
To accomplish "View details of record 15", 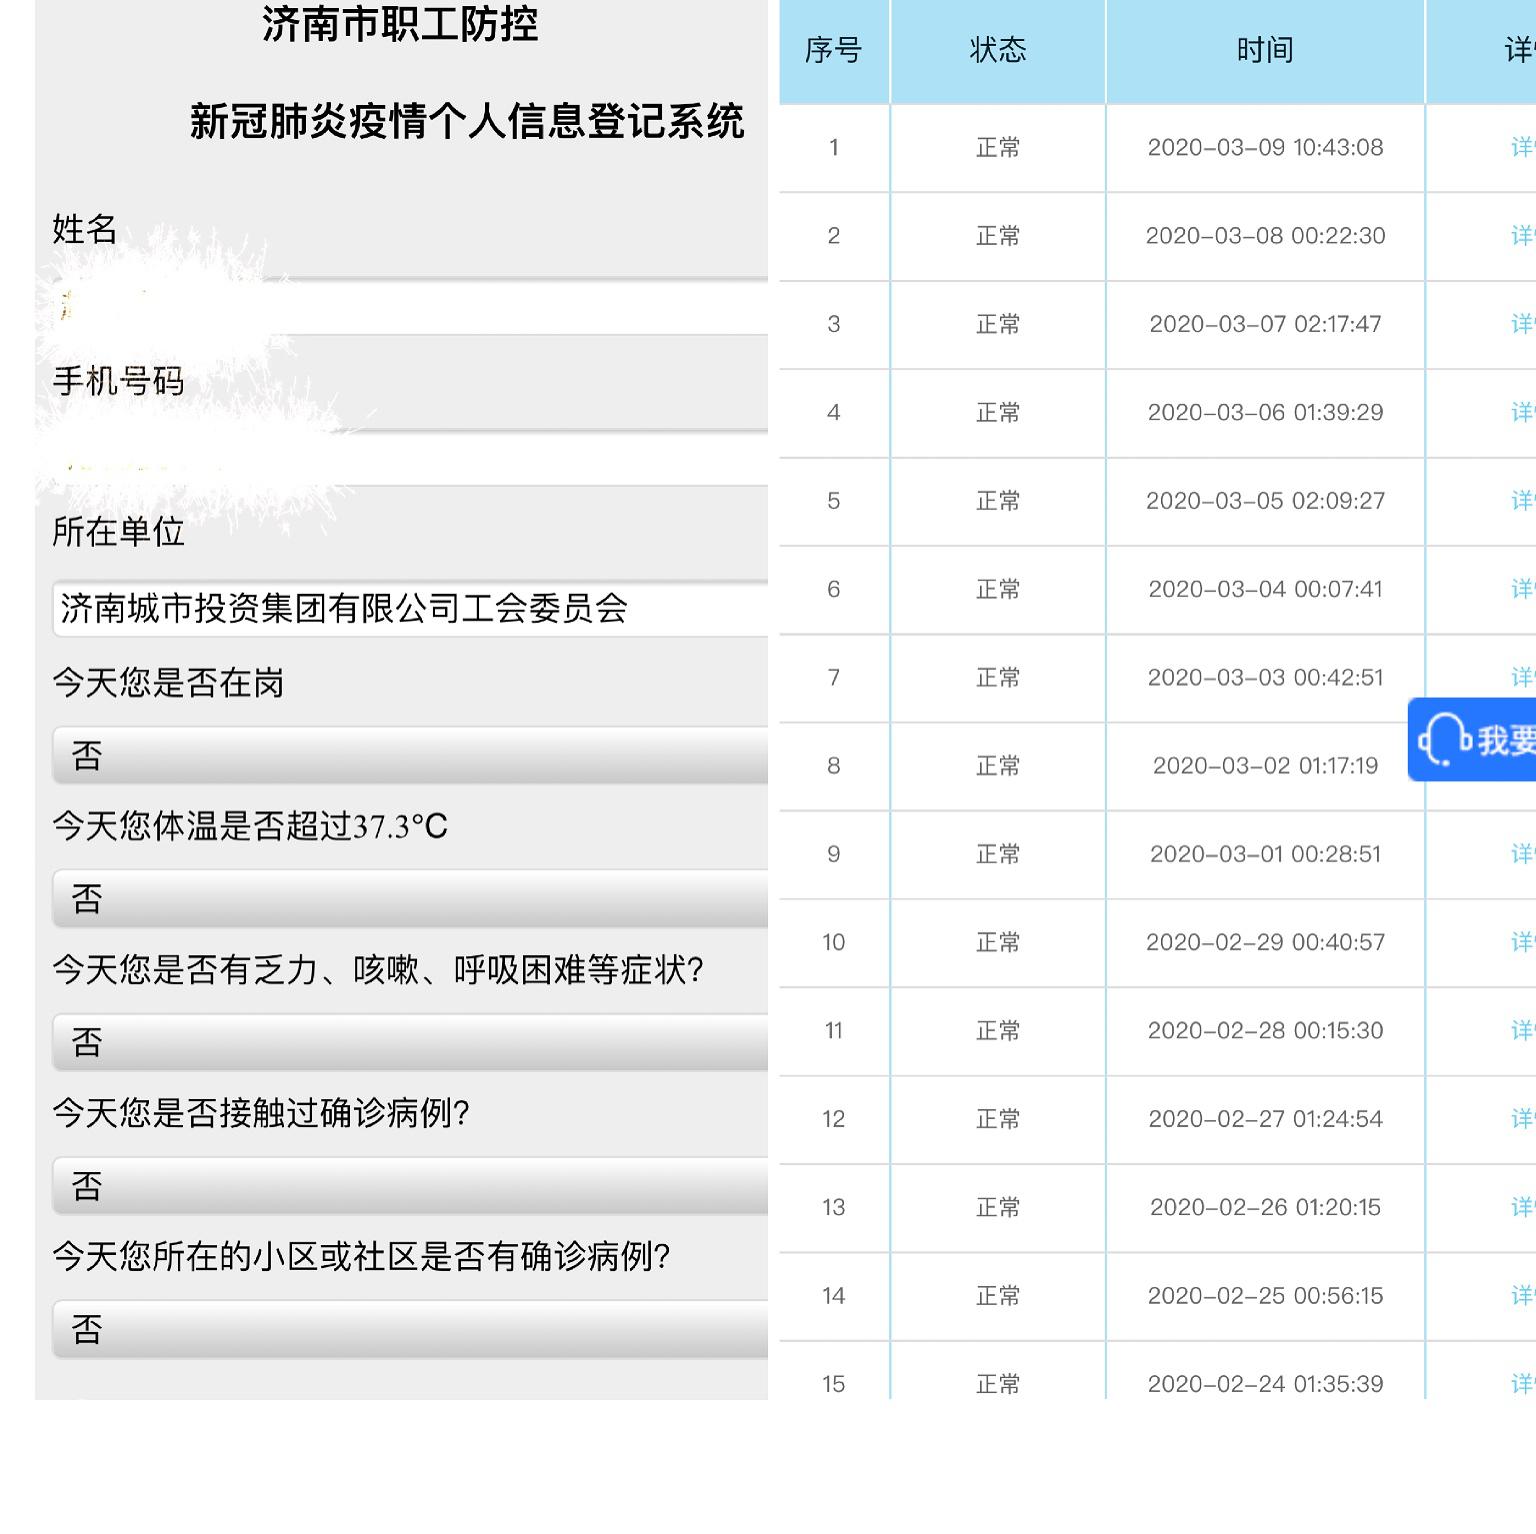I will pyautogui.click(x=1521, y=1383).
